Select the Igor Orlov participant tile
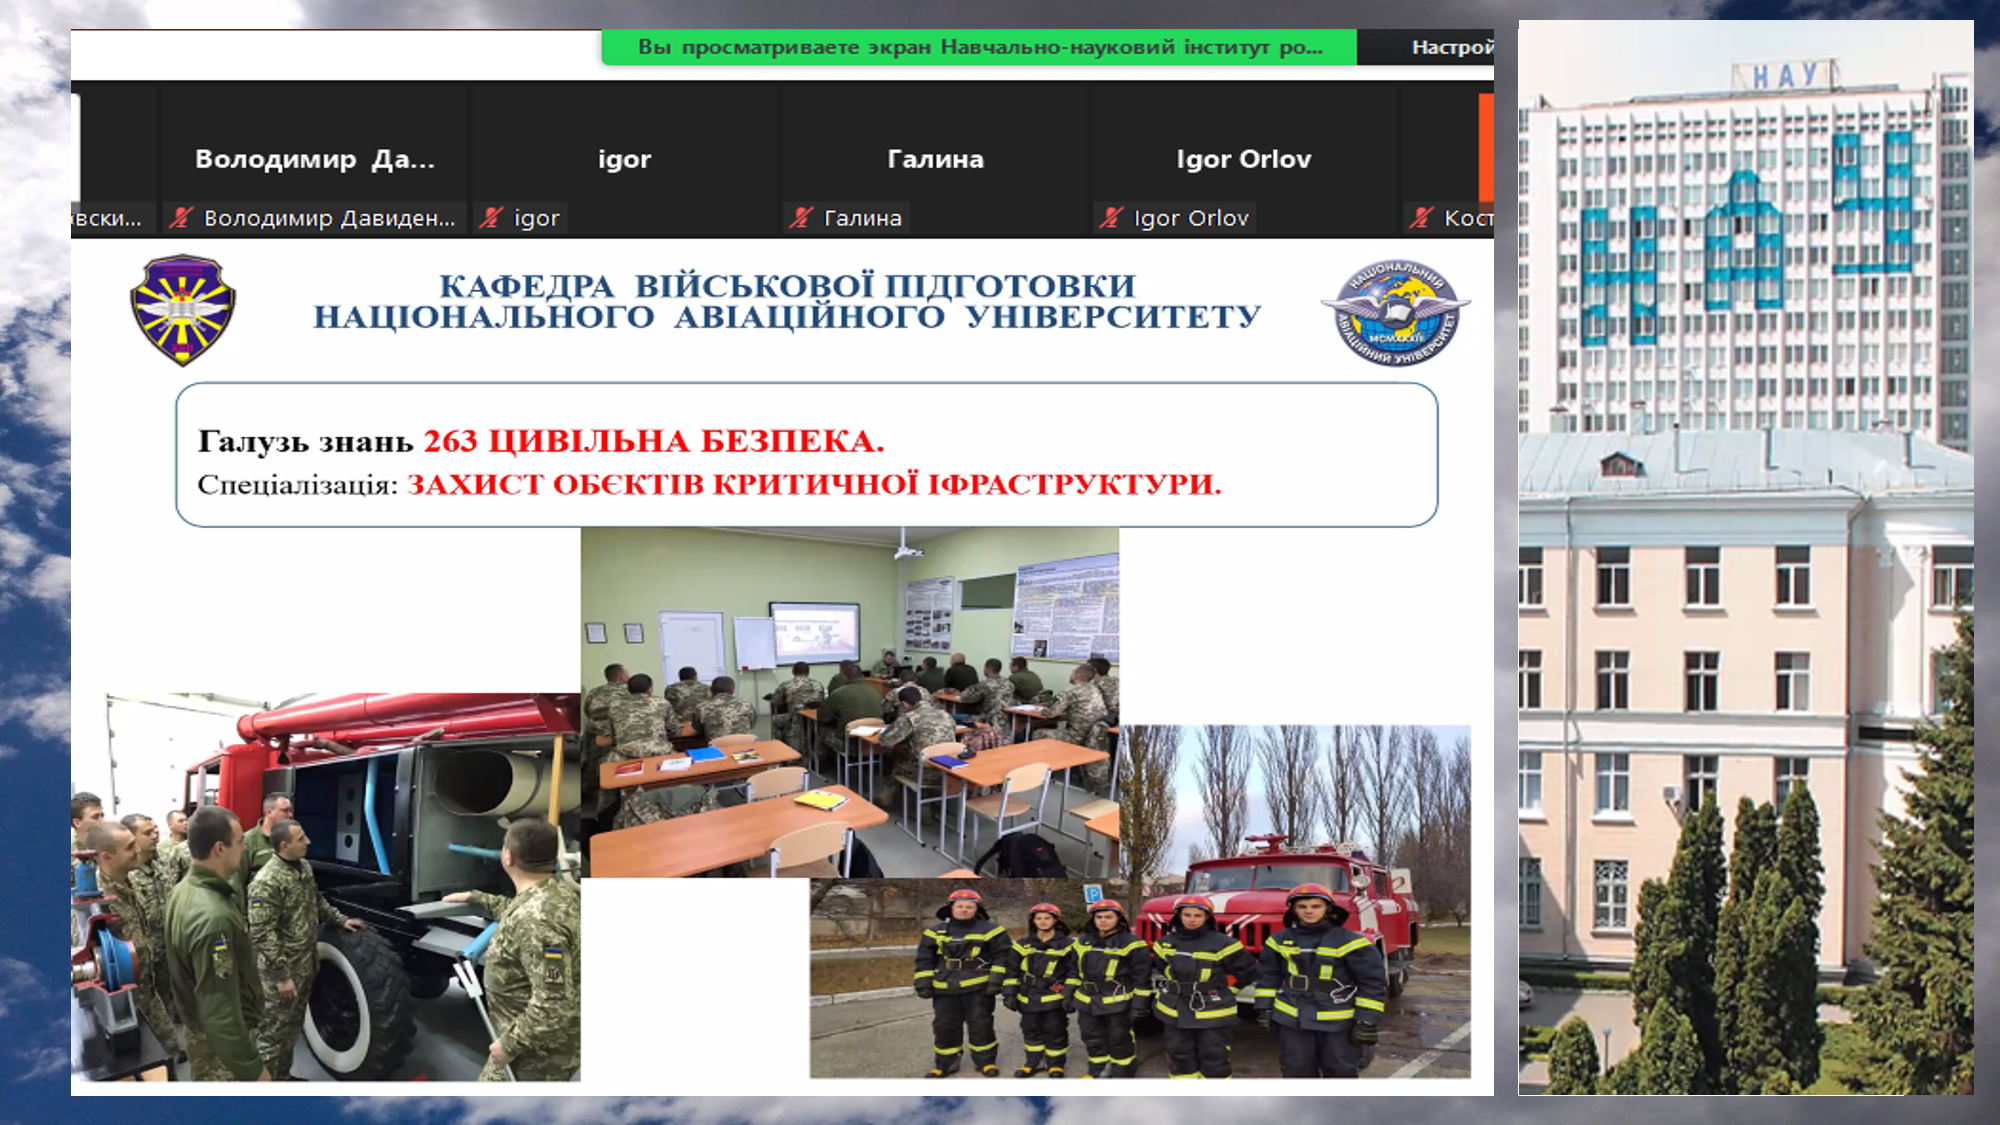This screenshot has width=2000, height=1125. click(1243, 158)
